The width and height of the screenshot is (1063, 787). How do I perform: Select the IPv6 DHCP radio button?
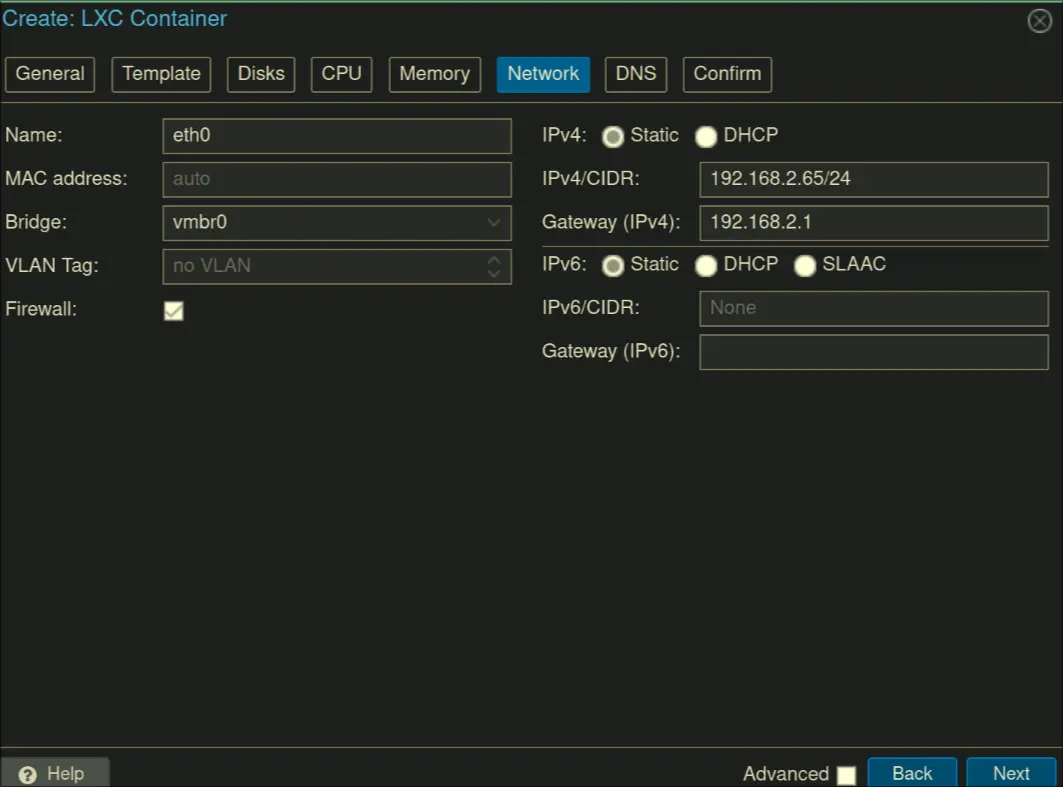[x=706, y=265]
